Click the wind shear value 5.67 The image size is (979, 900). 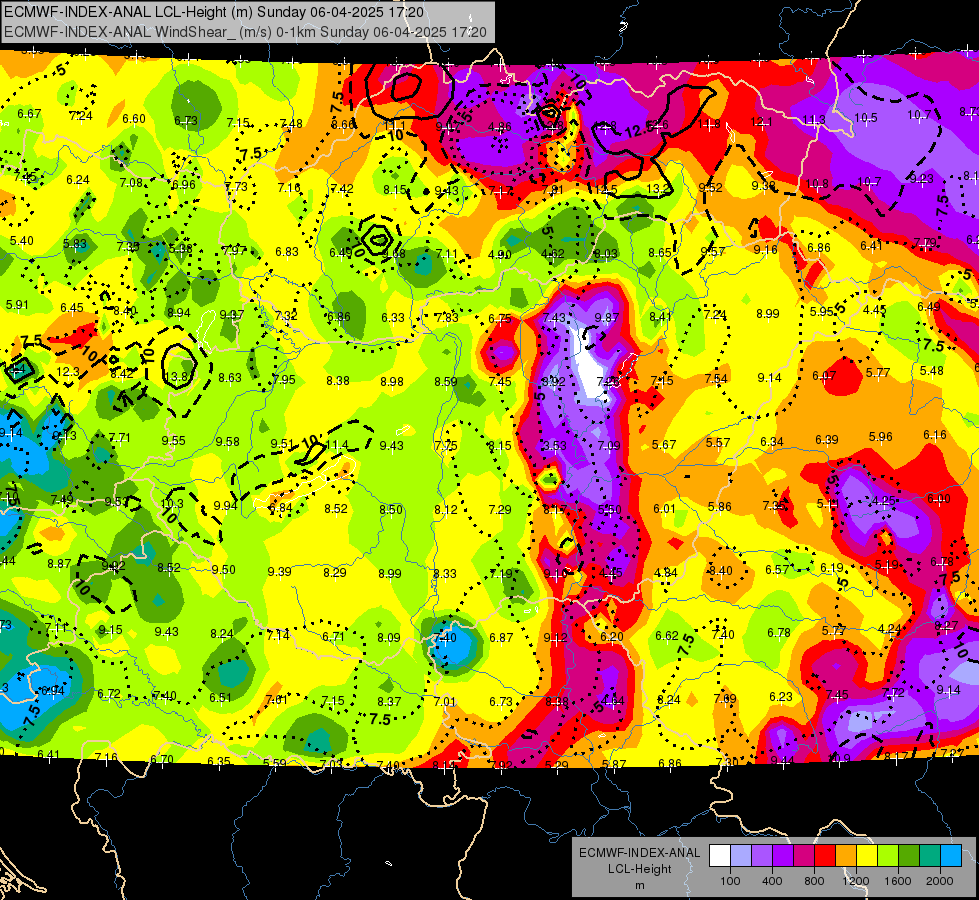point(664,444)
